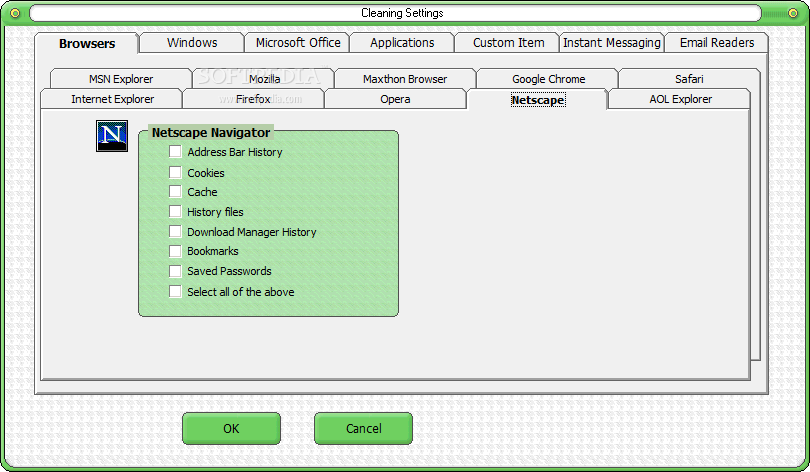
Task: Select the Browsers tab
Action: pyautogui.click(x=87, y=43)
